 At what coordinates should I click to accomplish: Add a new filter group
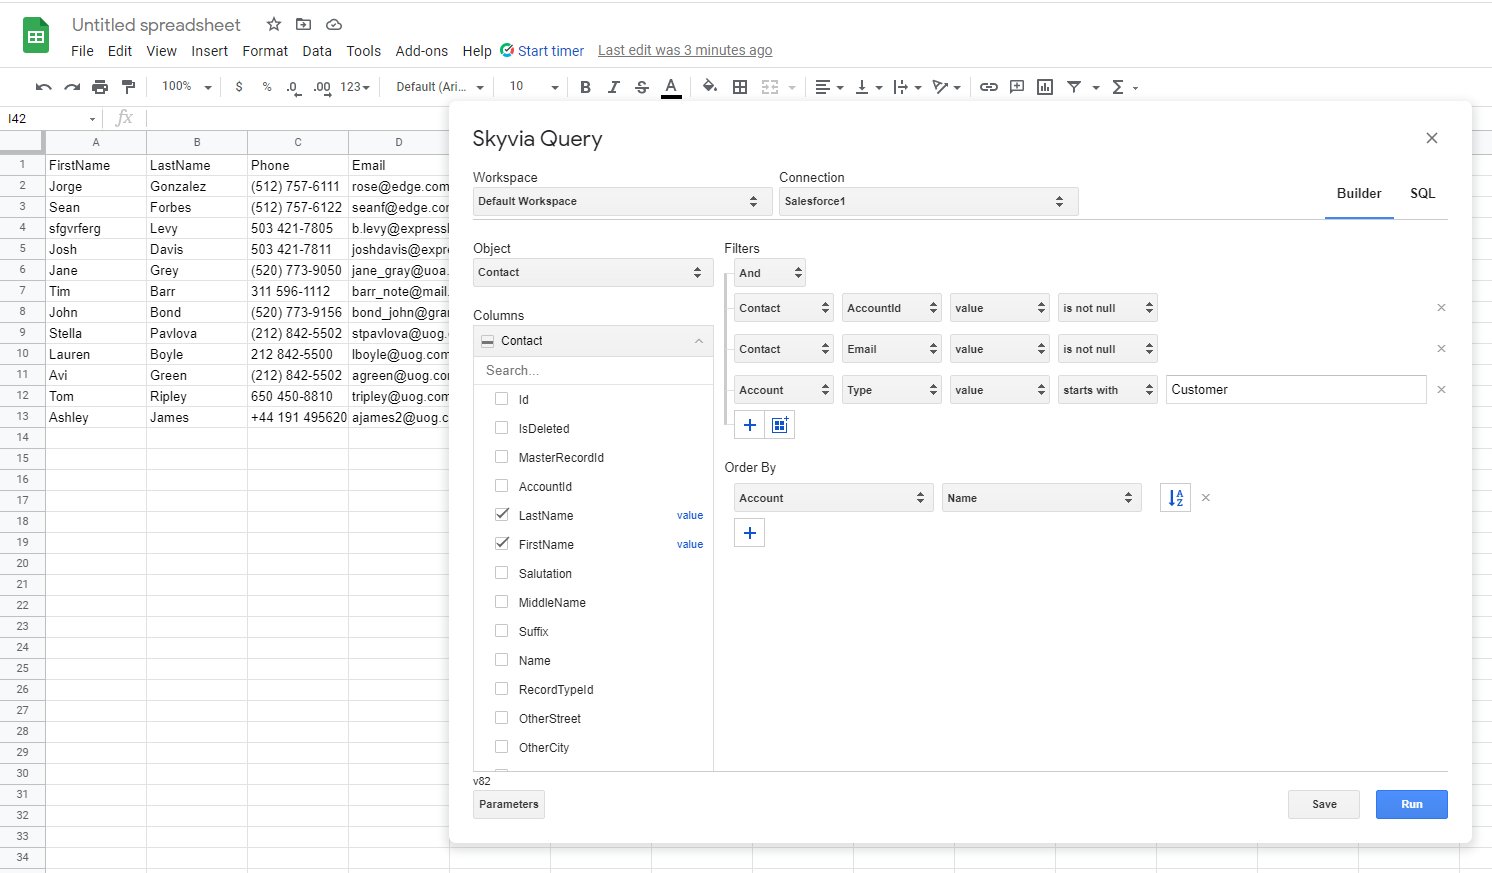tap(780, 425)
